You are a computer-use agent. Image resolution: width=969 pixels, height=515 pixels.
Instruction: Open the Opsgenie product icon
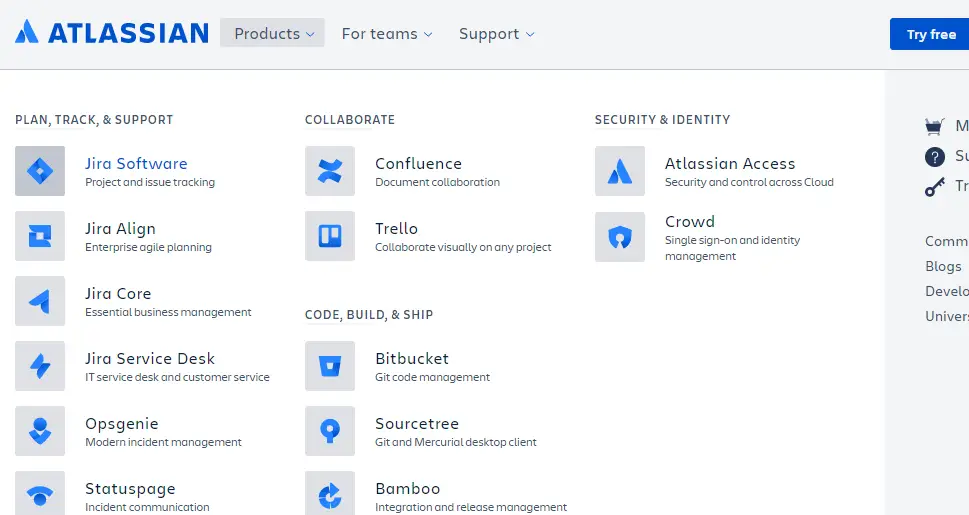click(x=40, y=431)
